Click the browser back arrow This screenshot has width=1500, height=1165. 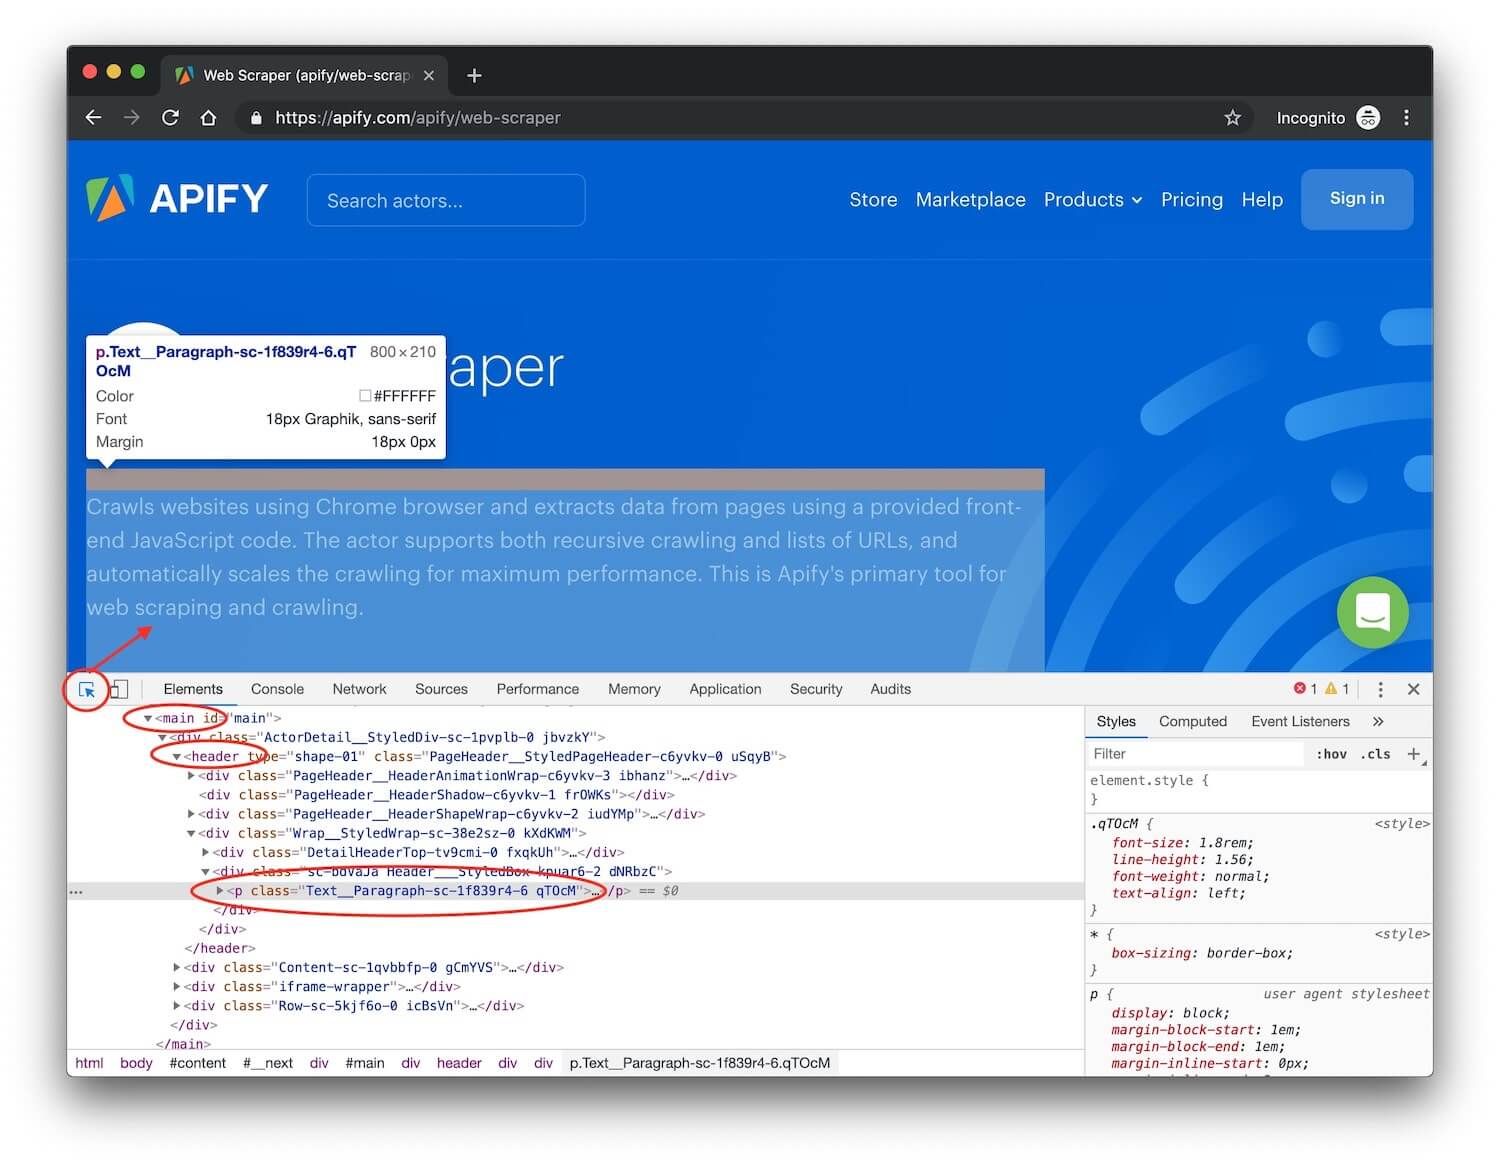(x=93, y=118)
